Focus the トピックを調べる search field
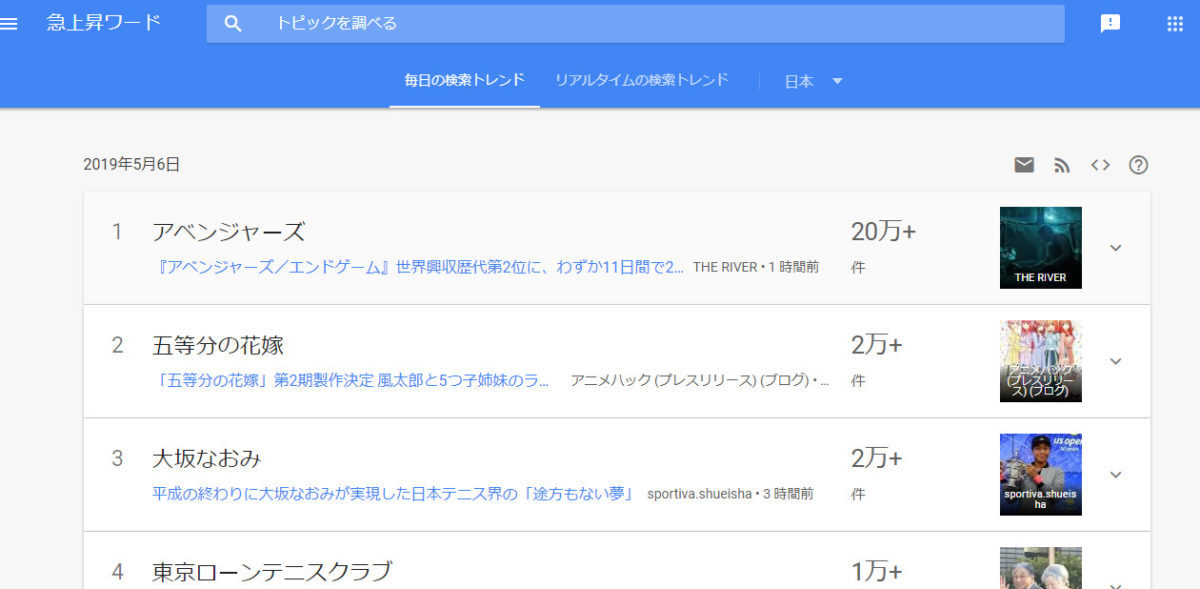This screenshot has height=589, width=1200. [635, 23]
